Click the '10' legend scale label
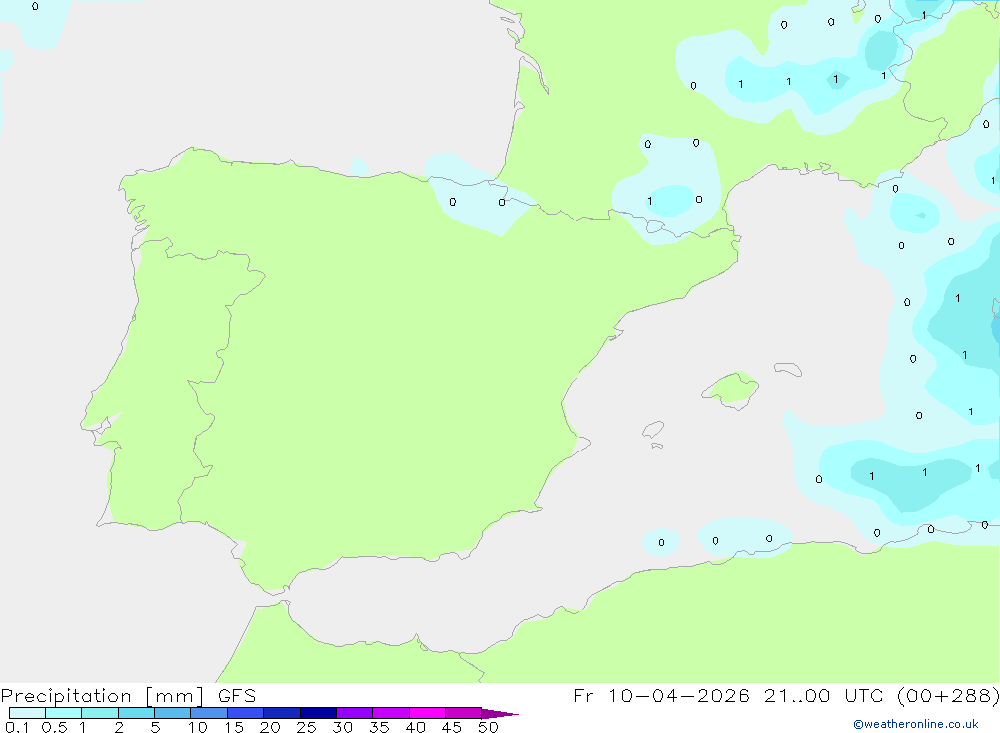1000x733 pixels. tap(198, 727)
